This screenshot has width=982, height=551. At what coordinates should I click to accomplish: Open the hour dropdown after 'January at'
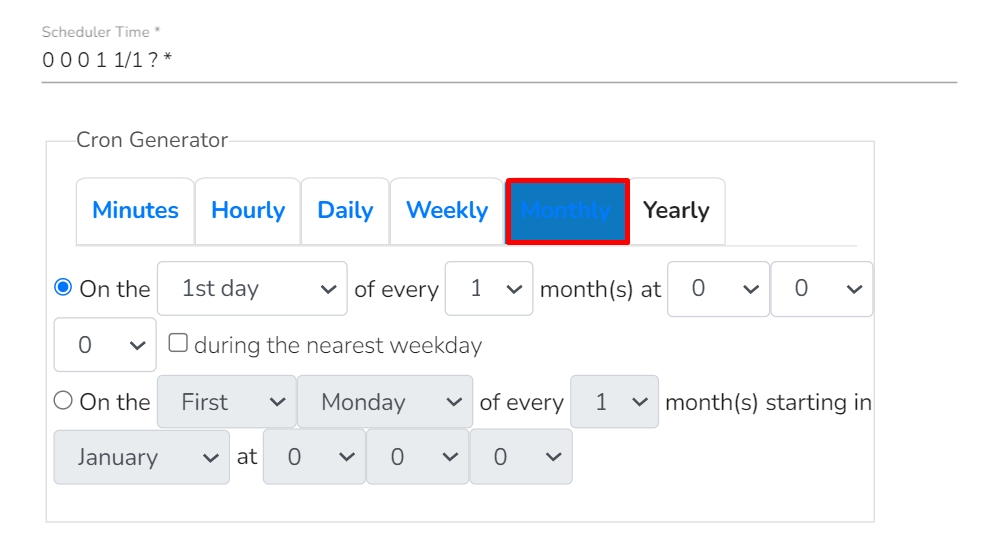(314, 457)
